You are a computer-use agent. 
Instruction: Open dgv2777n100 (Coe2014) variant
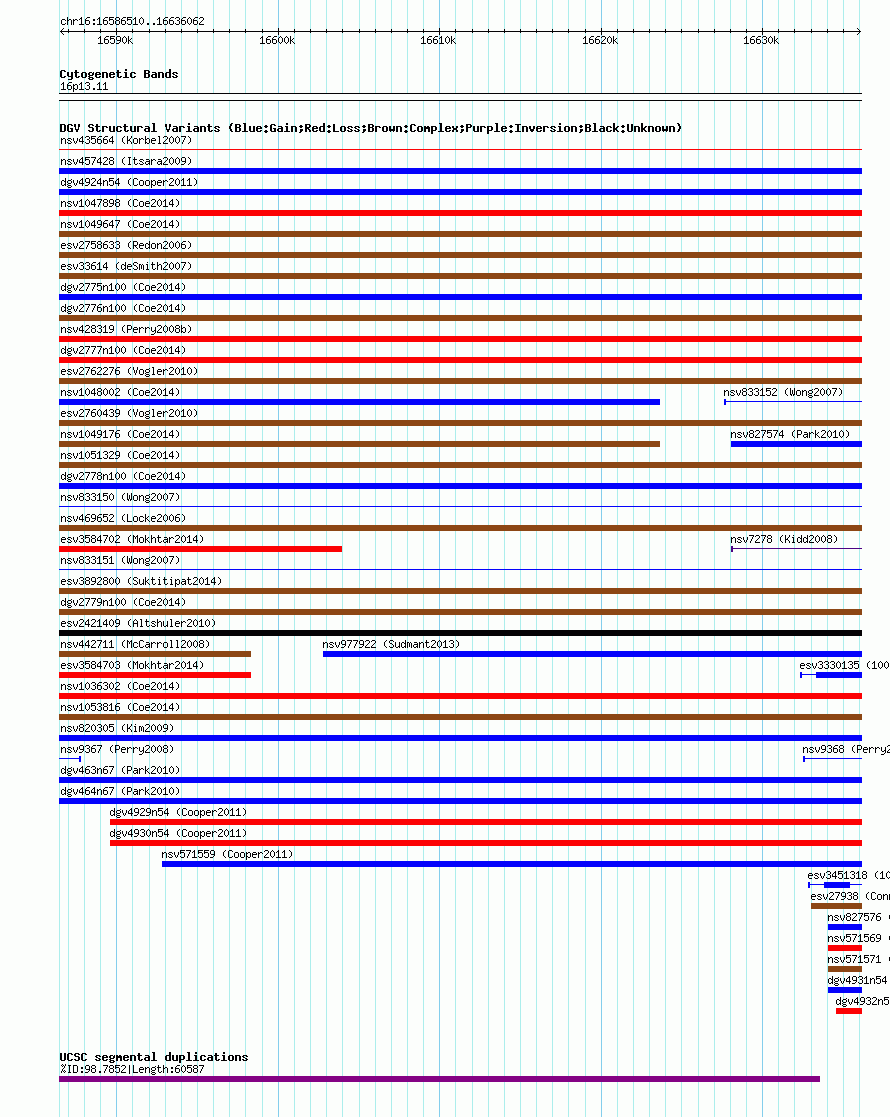click(x=123, y=350)
